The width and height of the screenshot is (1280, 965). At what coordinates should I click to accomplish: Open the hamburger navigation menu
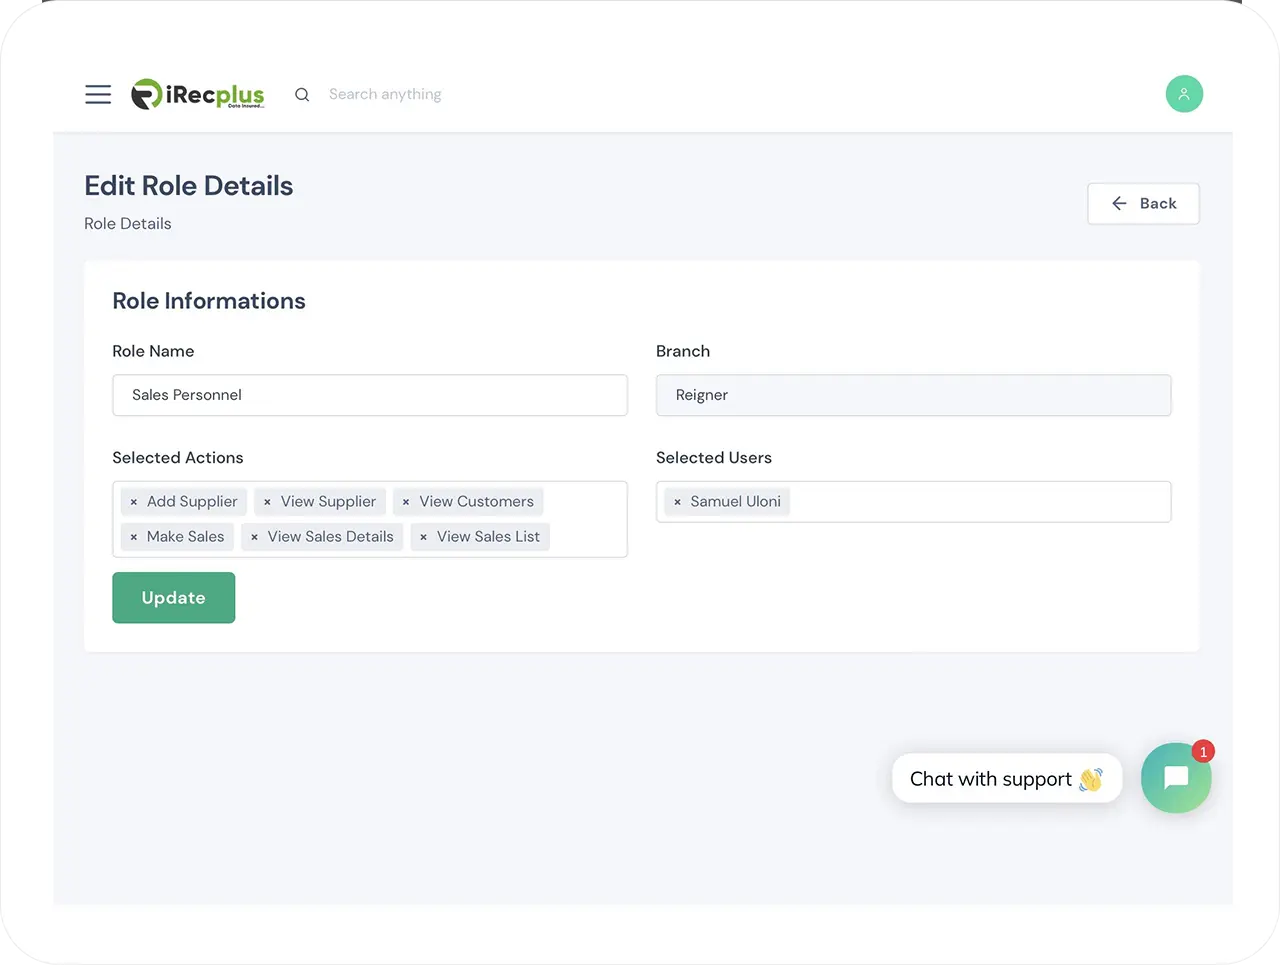(x=98, y=94)
